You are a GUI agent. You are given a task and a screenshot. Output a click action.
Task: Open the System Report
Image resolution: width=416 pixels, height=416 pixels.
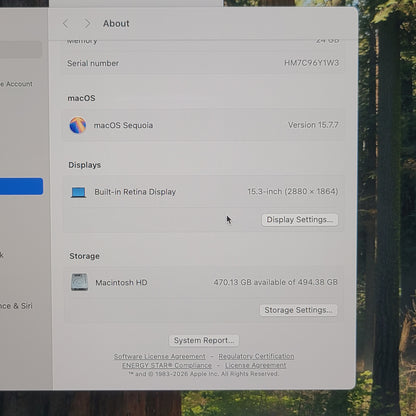(x=204, y=340)
